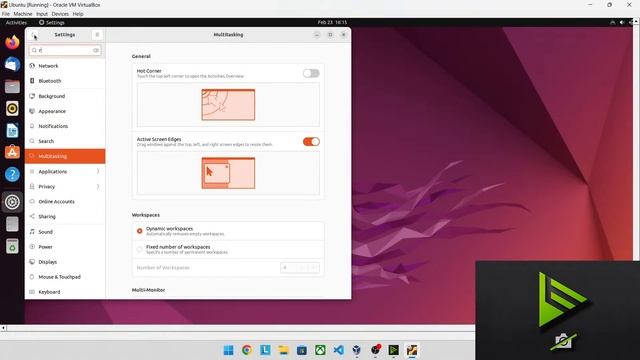640x360 pixels.
Task: Go to Network settings
Action: [x=65, y=66]
